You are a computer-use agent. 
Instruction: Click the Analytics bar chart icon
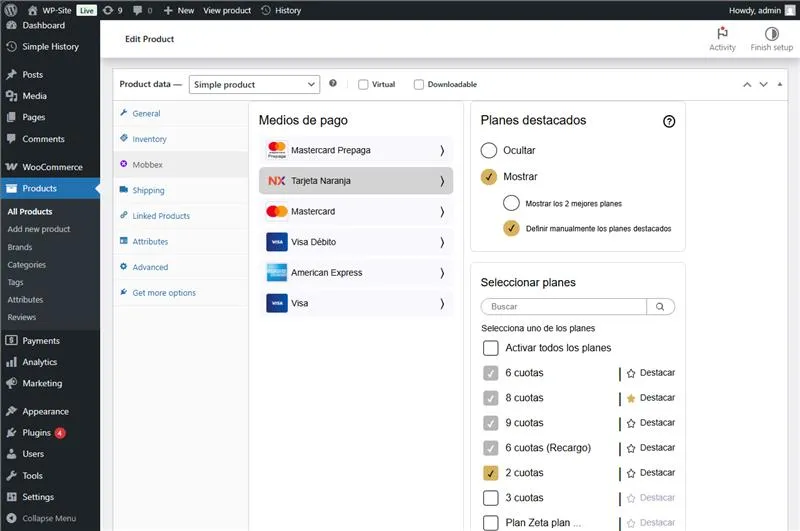click(11, 362)
